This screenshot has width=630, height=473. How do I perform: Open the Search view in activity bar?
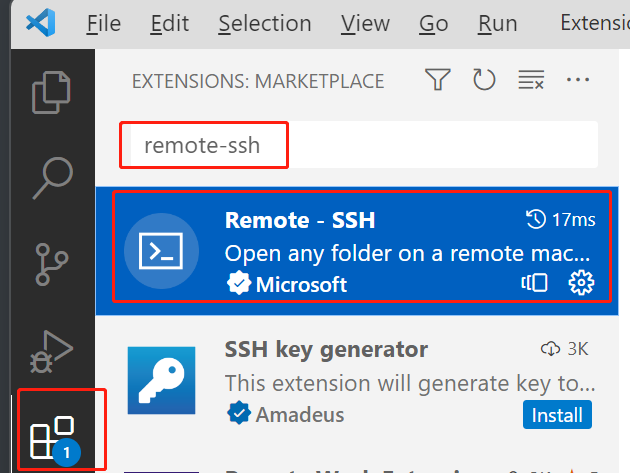coord(53,178)
